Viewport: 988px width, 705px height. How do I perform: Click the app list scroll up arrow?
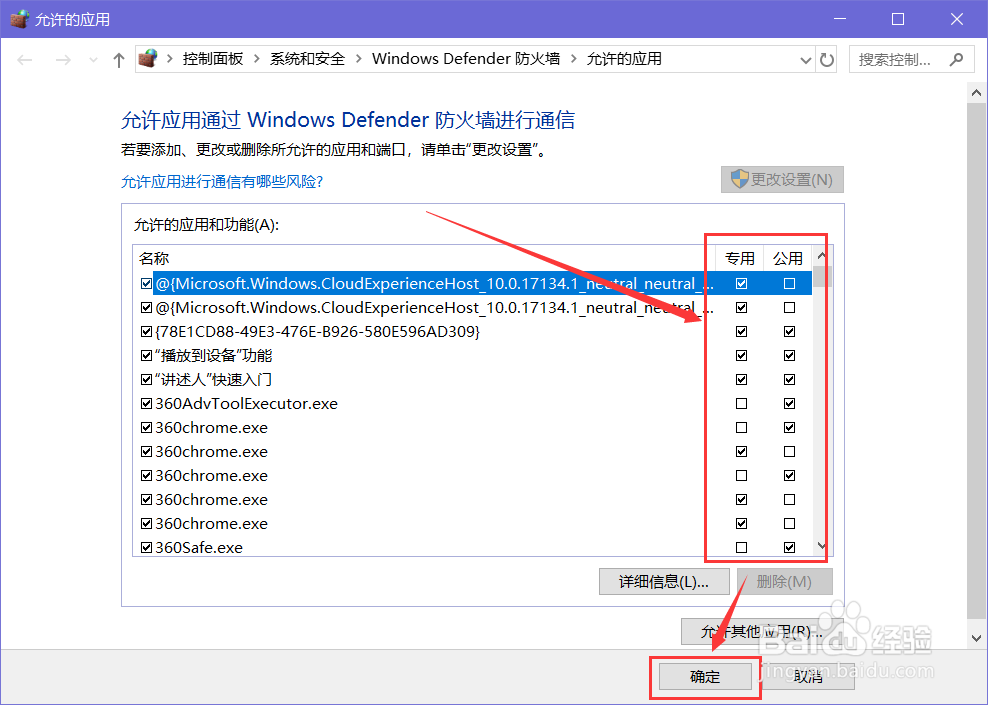[x=822, y=256]
